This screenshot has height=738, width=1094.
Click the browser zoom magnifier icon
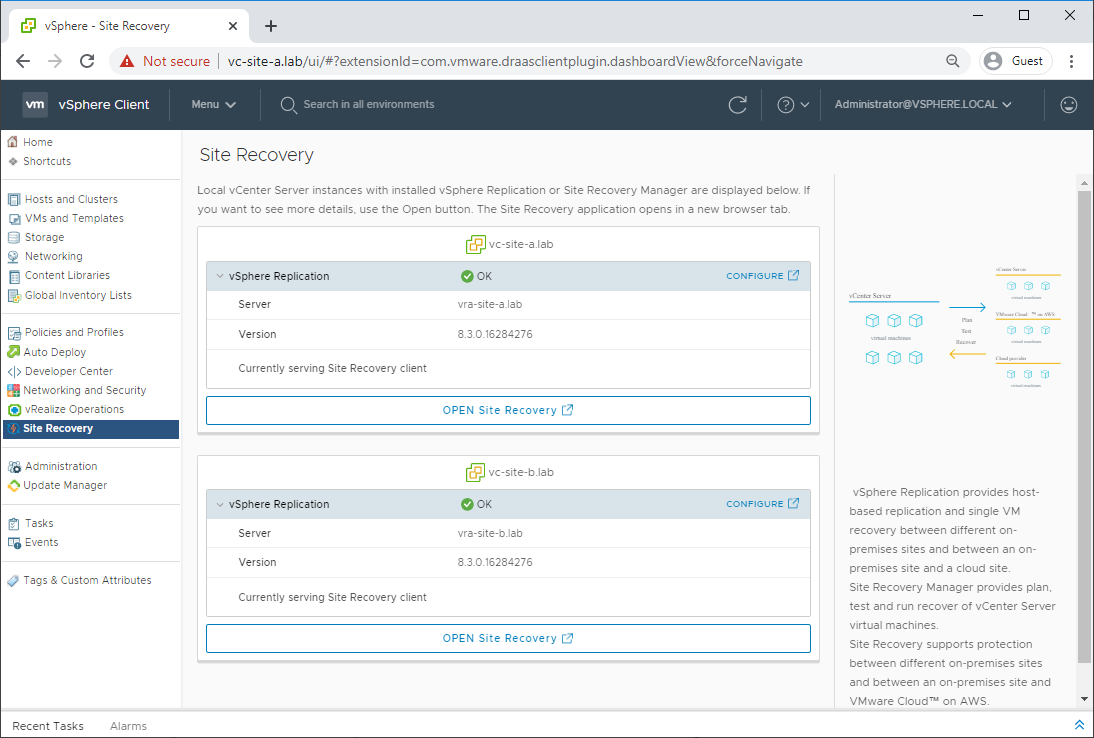(x=952, y=61)
